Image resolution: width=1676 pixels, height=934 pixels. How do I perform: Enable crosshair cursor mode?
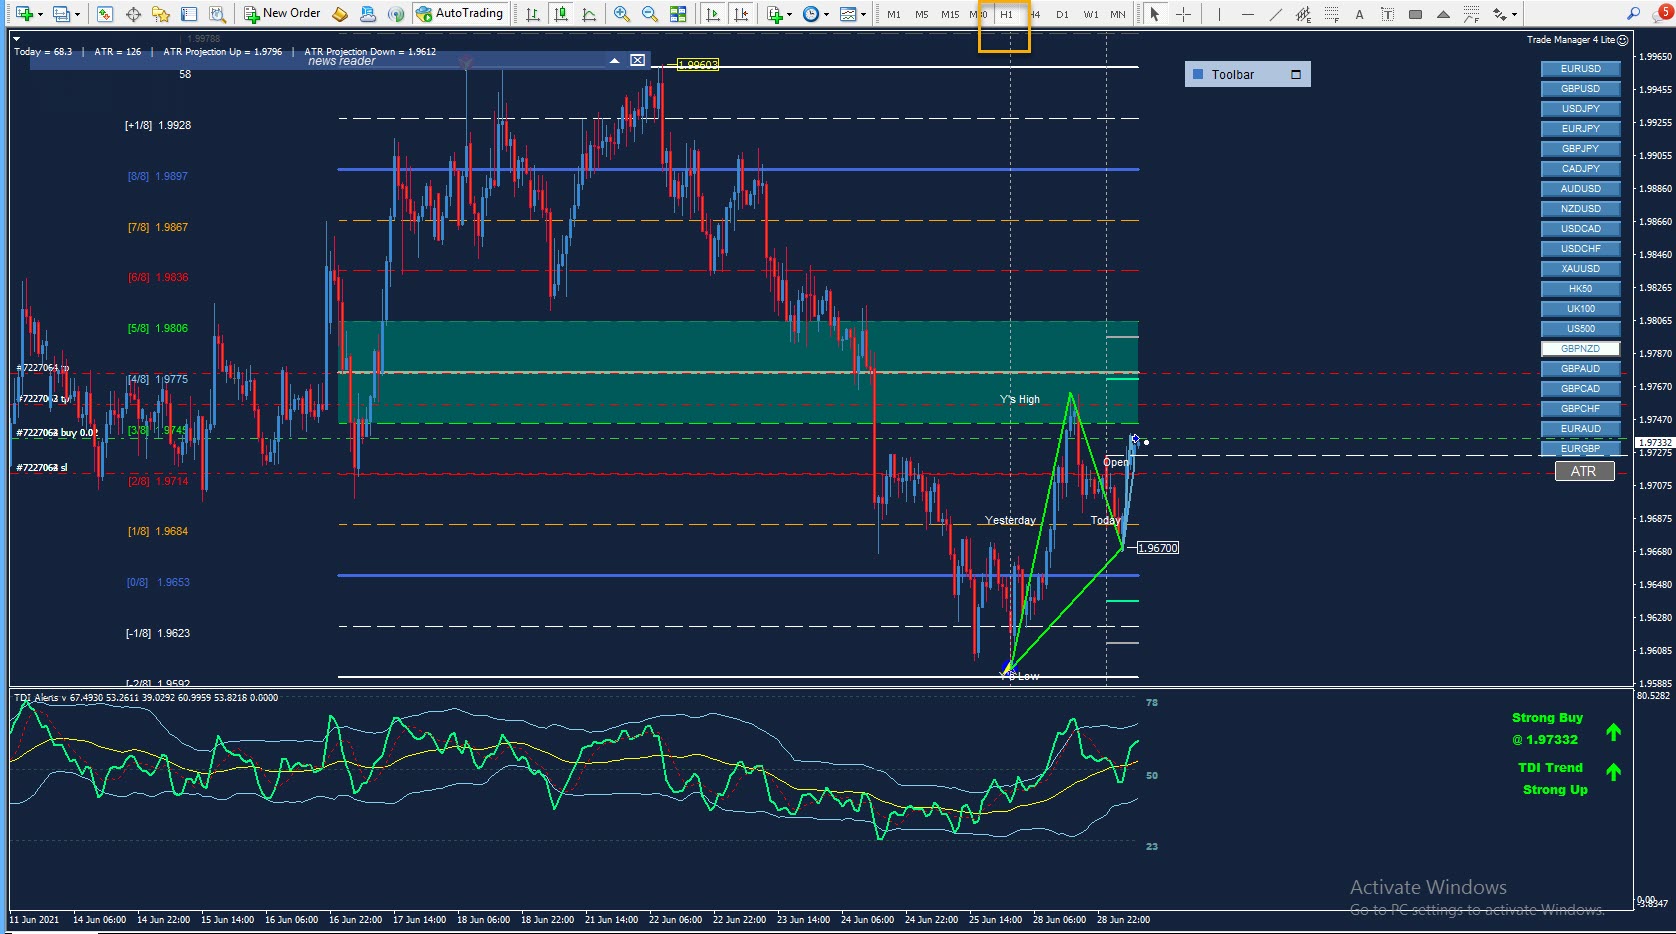coord(1183,14)
